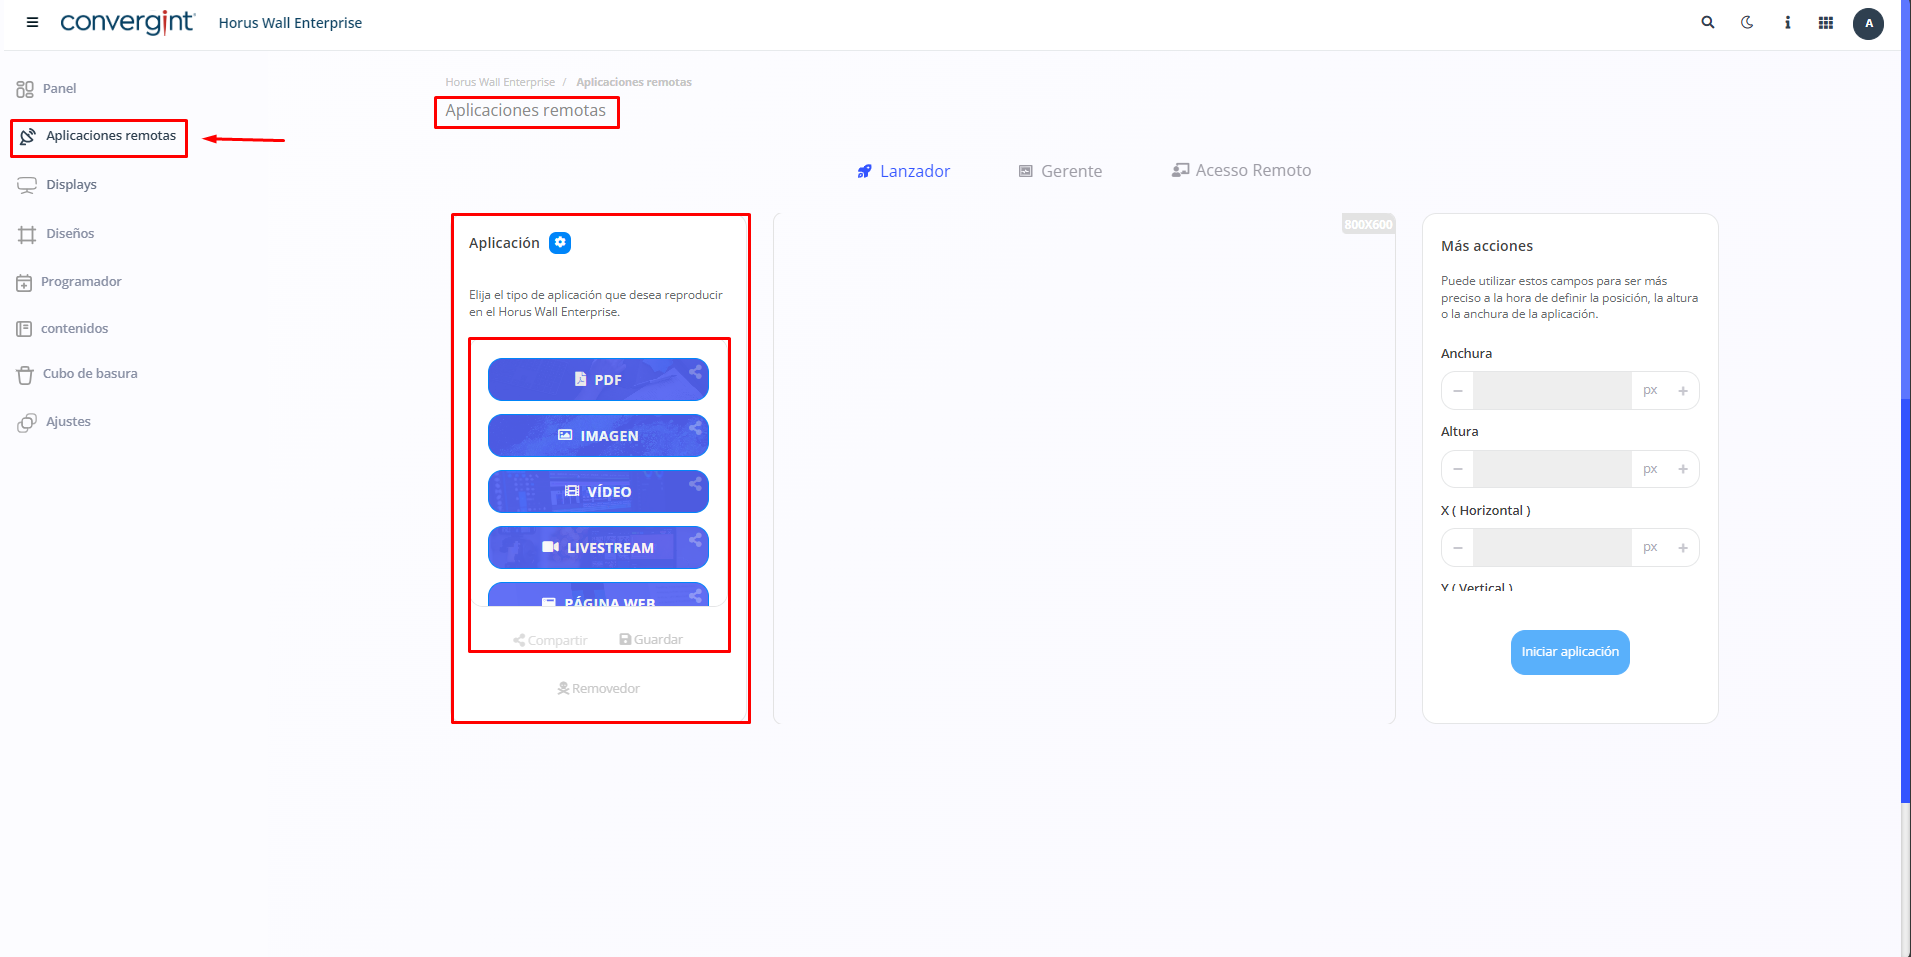Select the LIVESTREAM application type

tap(598, 548)
